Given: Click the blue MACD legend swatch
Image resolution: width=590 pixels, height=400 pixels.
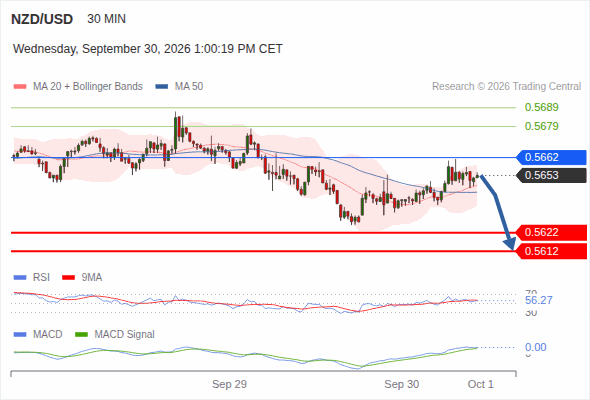Looking at the screenshot, I should [20, 335].
